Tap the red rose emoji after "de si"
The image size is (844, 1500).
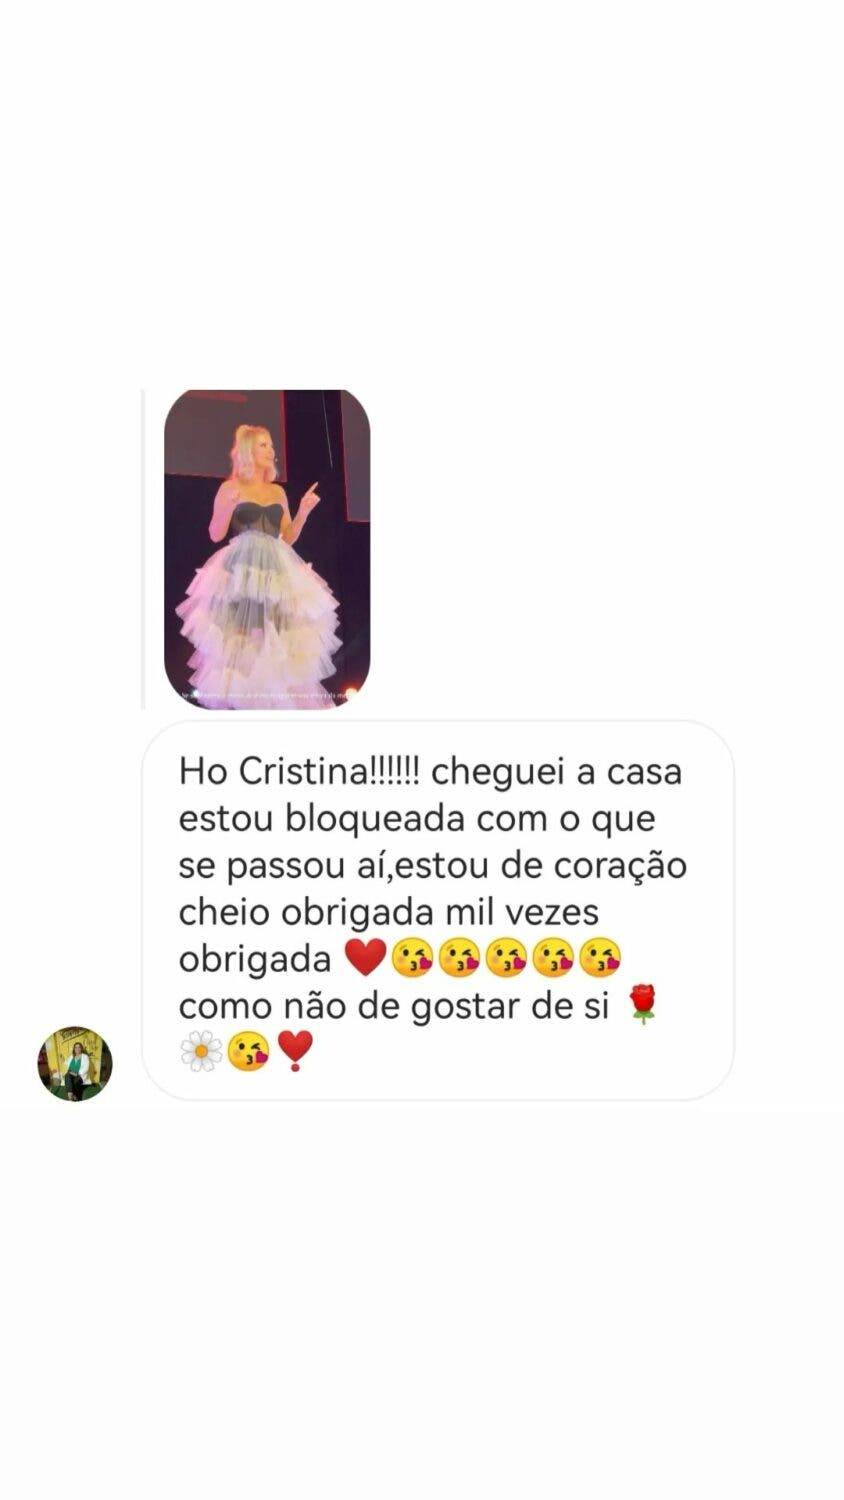click(642, 1005)
